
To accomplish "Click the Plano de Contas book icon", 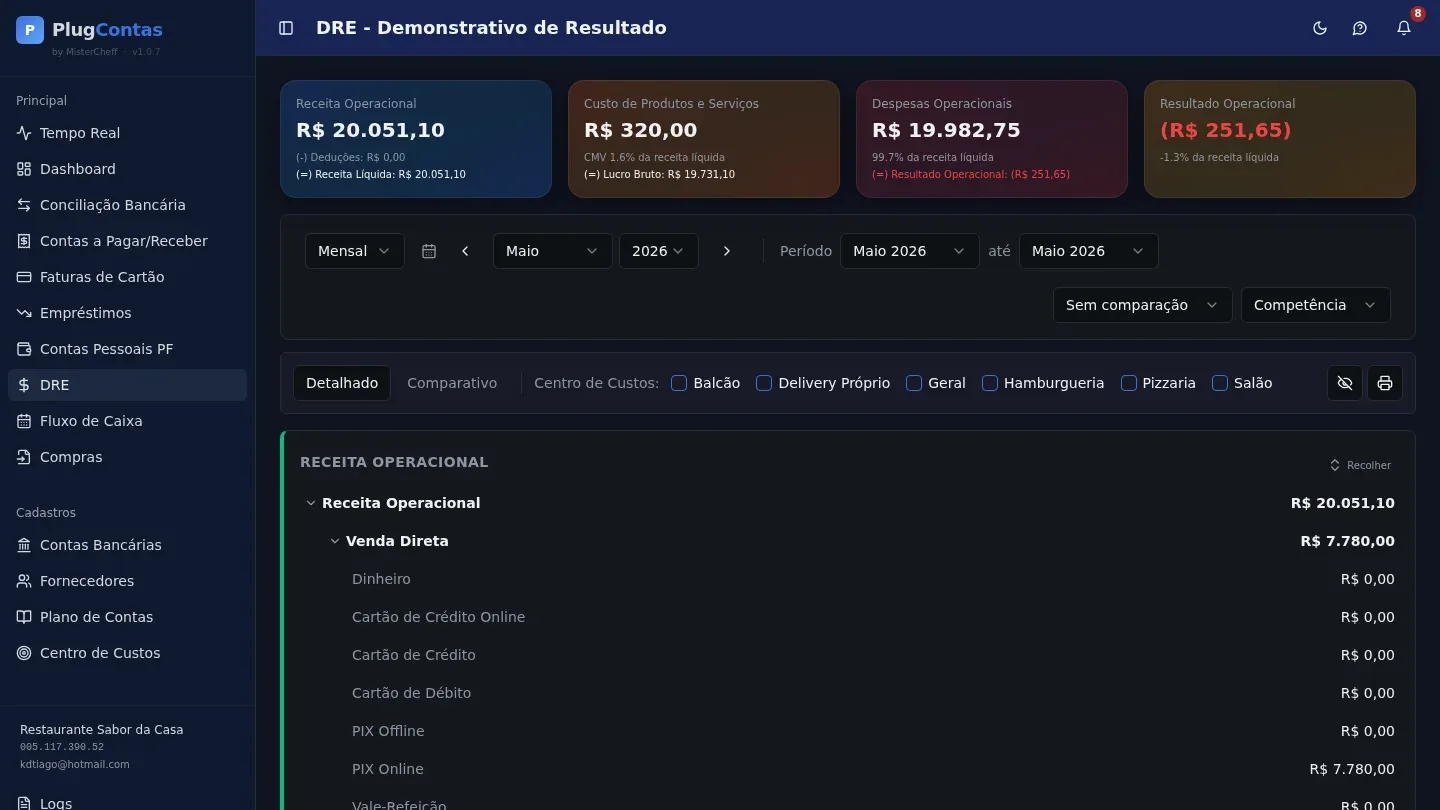I will 24,617.
